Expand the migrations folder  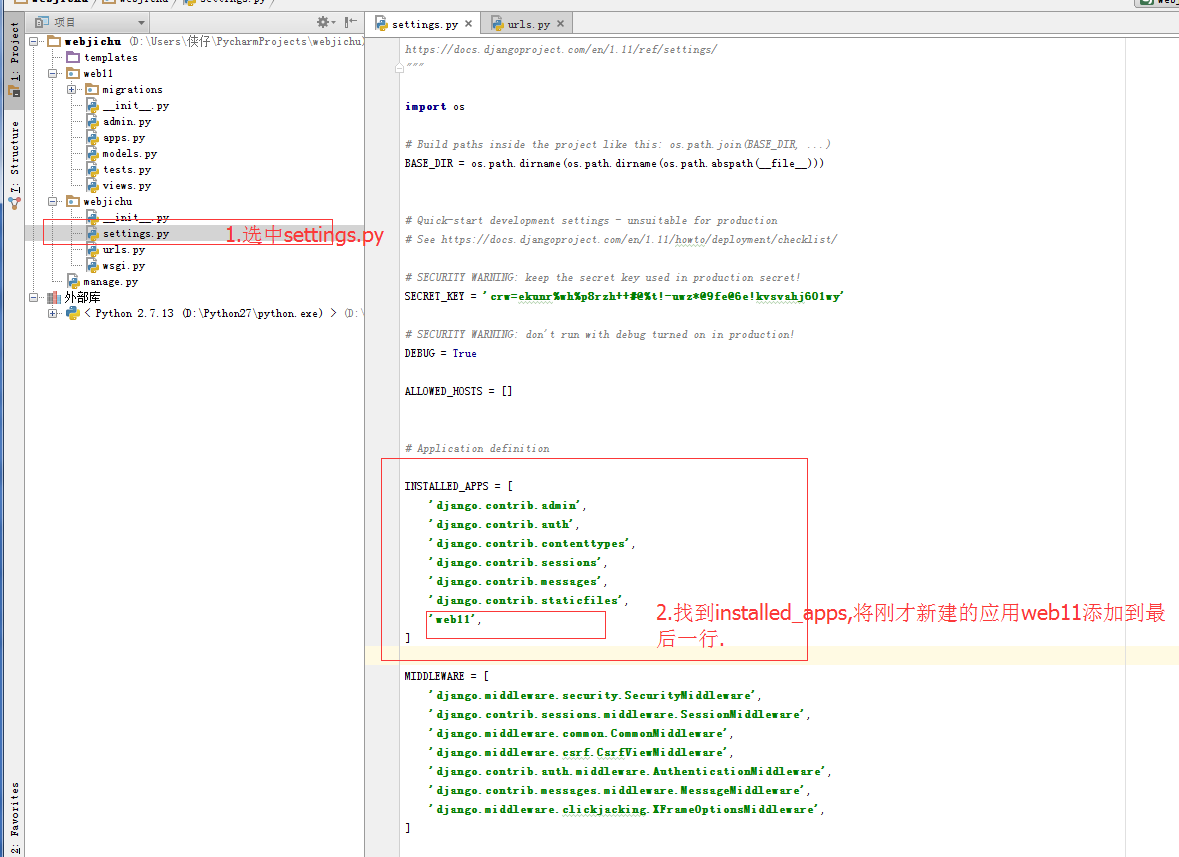(x=71, y=89)
